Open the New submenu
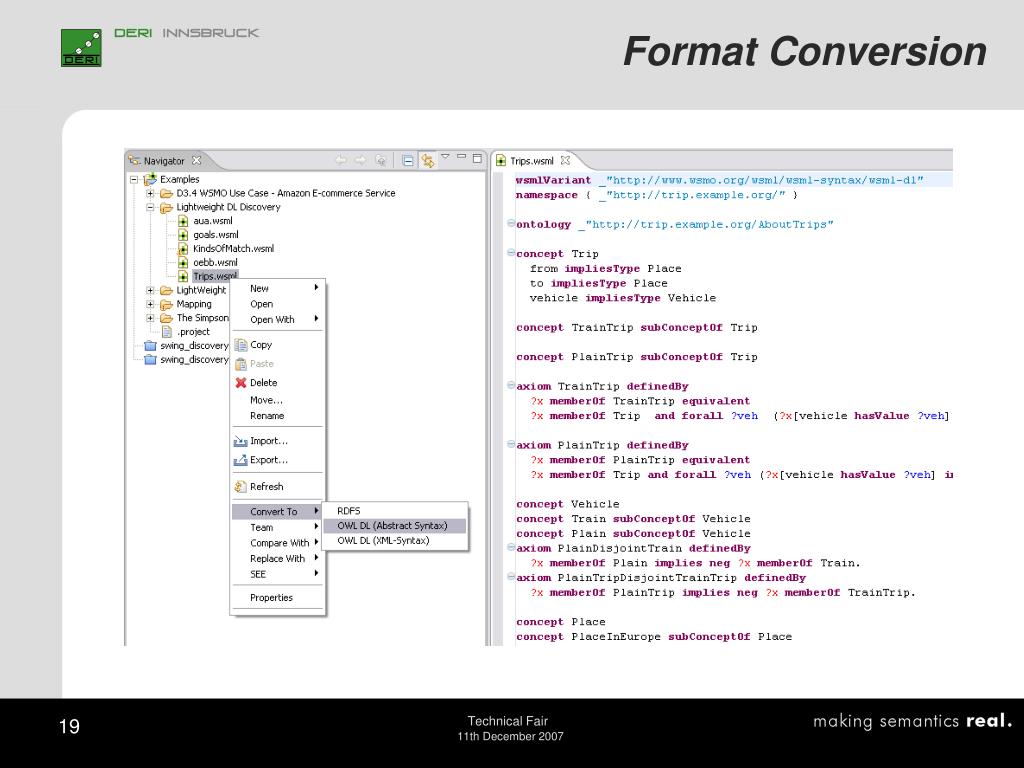Viewport: 1024px width, 768px height. [x=278, y=288]
